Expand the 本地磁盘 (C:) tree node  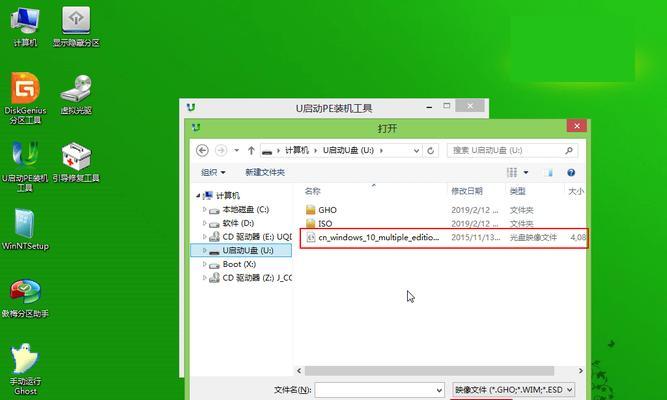tap(204, 209)
